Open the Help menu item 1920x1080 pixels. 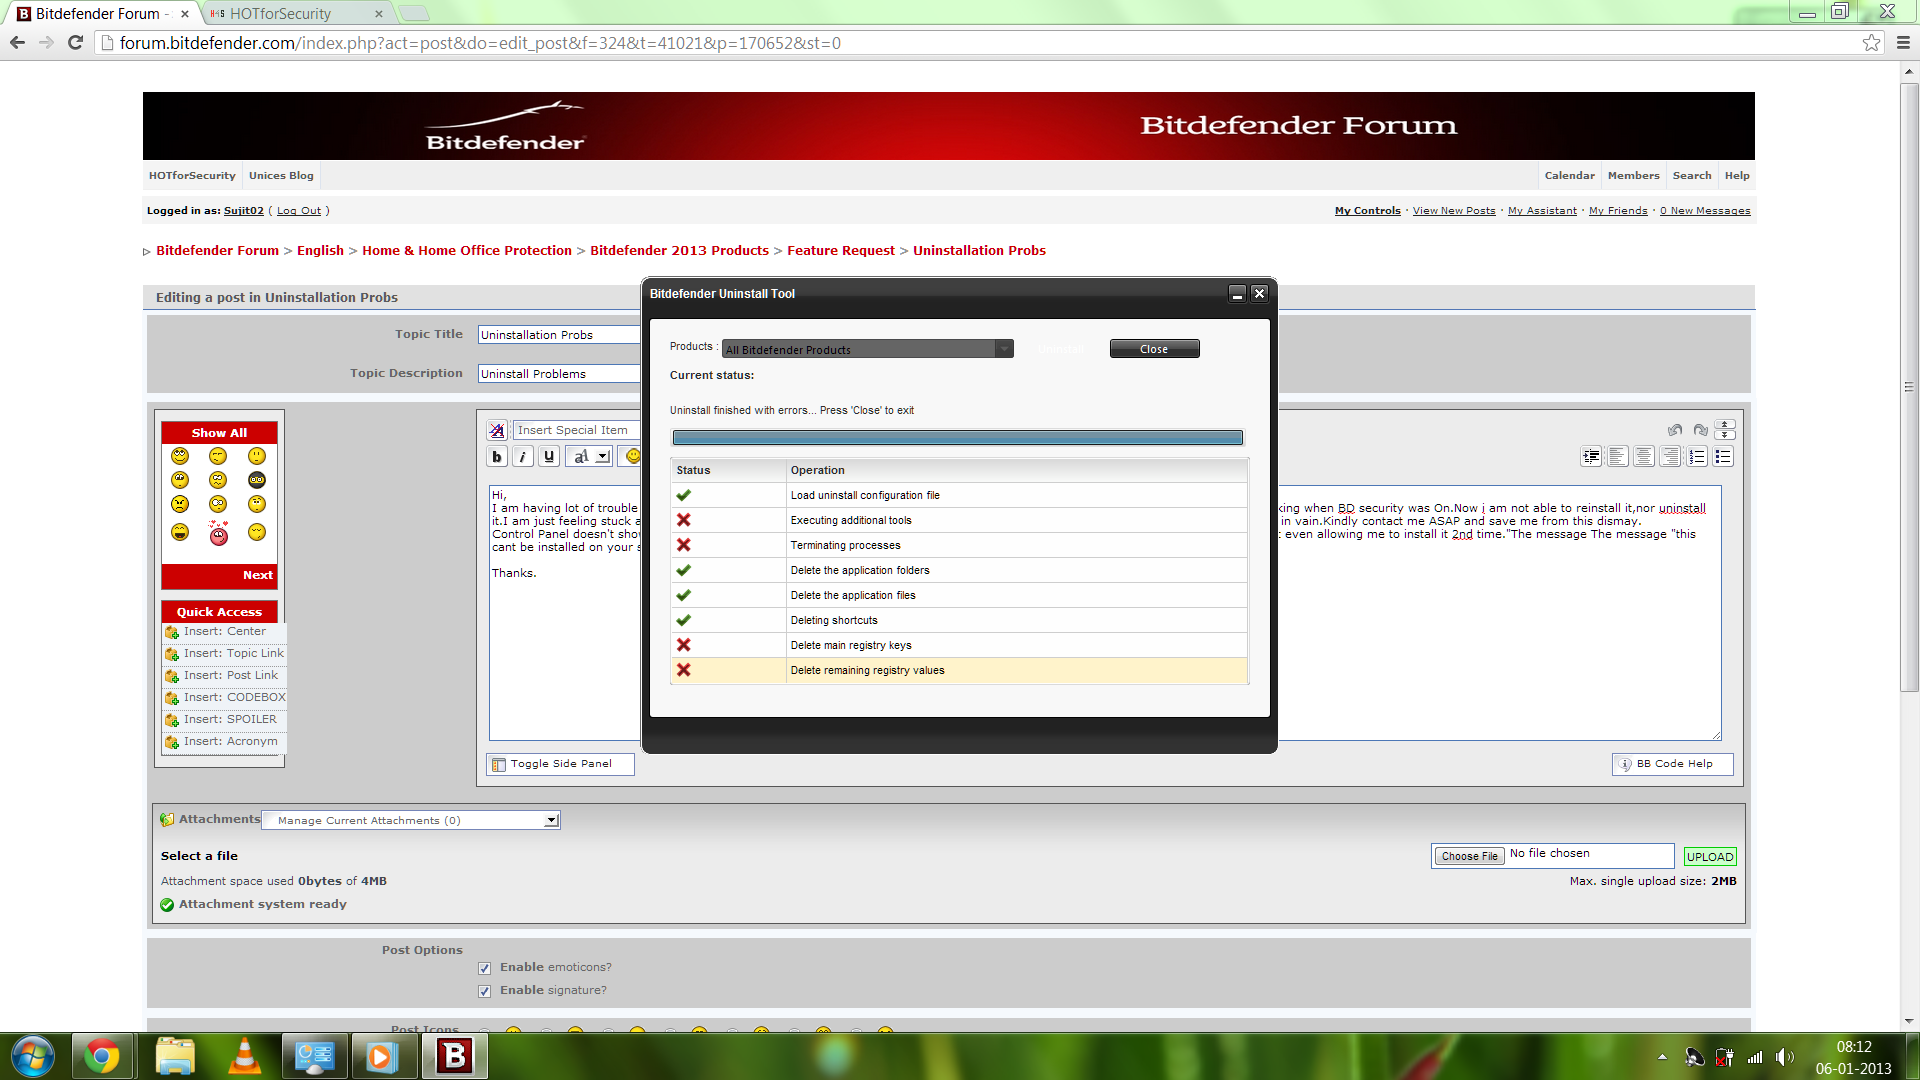[1737, 176]
